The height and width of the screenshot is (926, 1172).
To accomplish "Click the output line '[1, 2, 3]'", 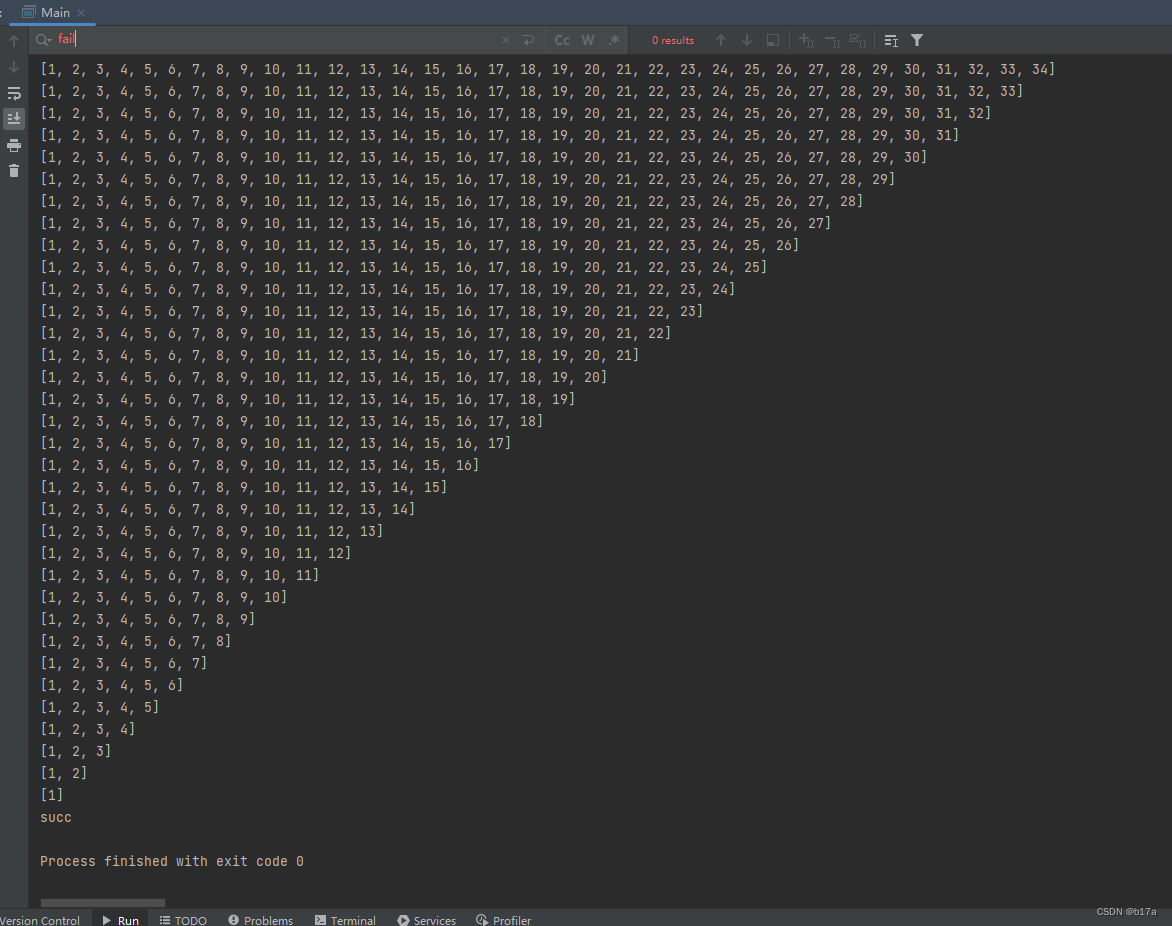I will (75, 750).
